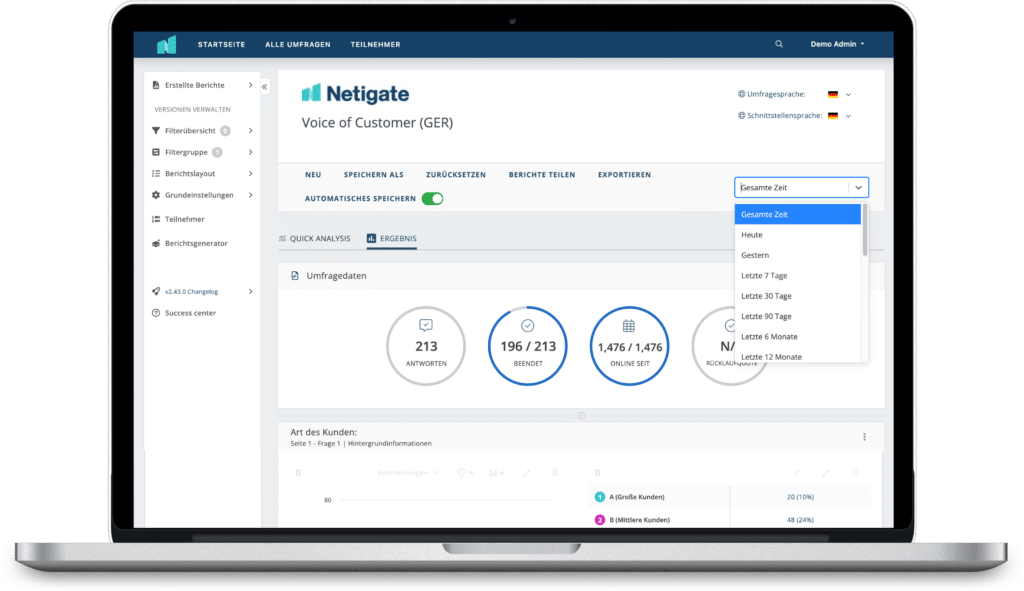Click the Antworten speech bubble icon
Image resolution: width=1024 pixels, height=591 pixels.
point(426,325)
